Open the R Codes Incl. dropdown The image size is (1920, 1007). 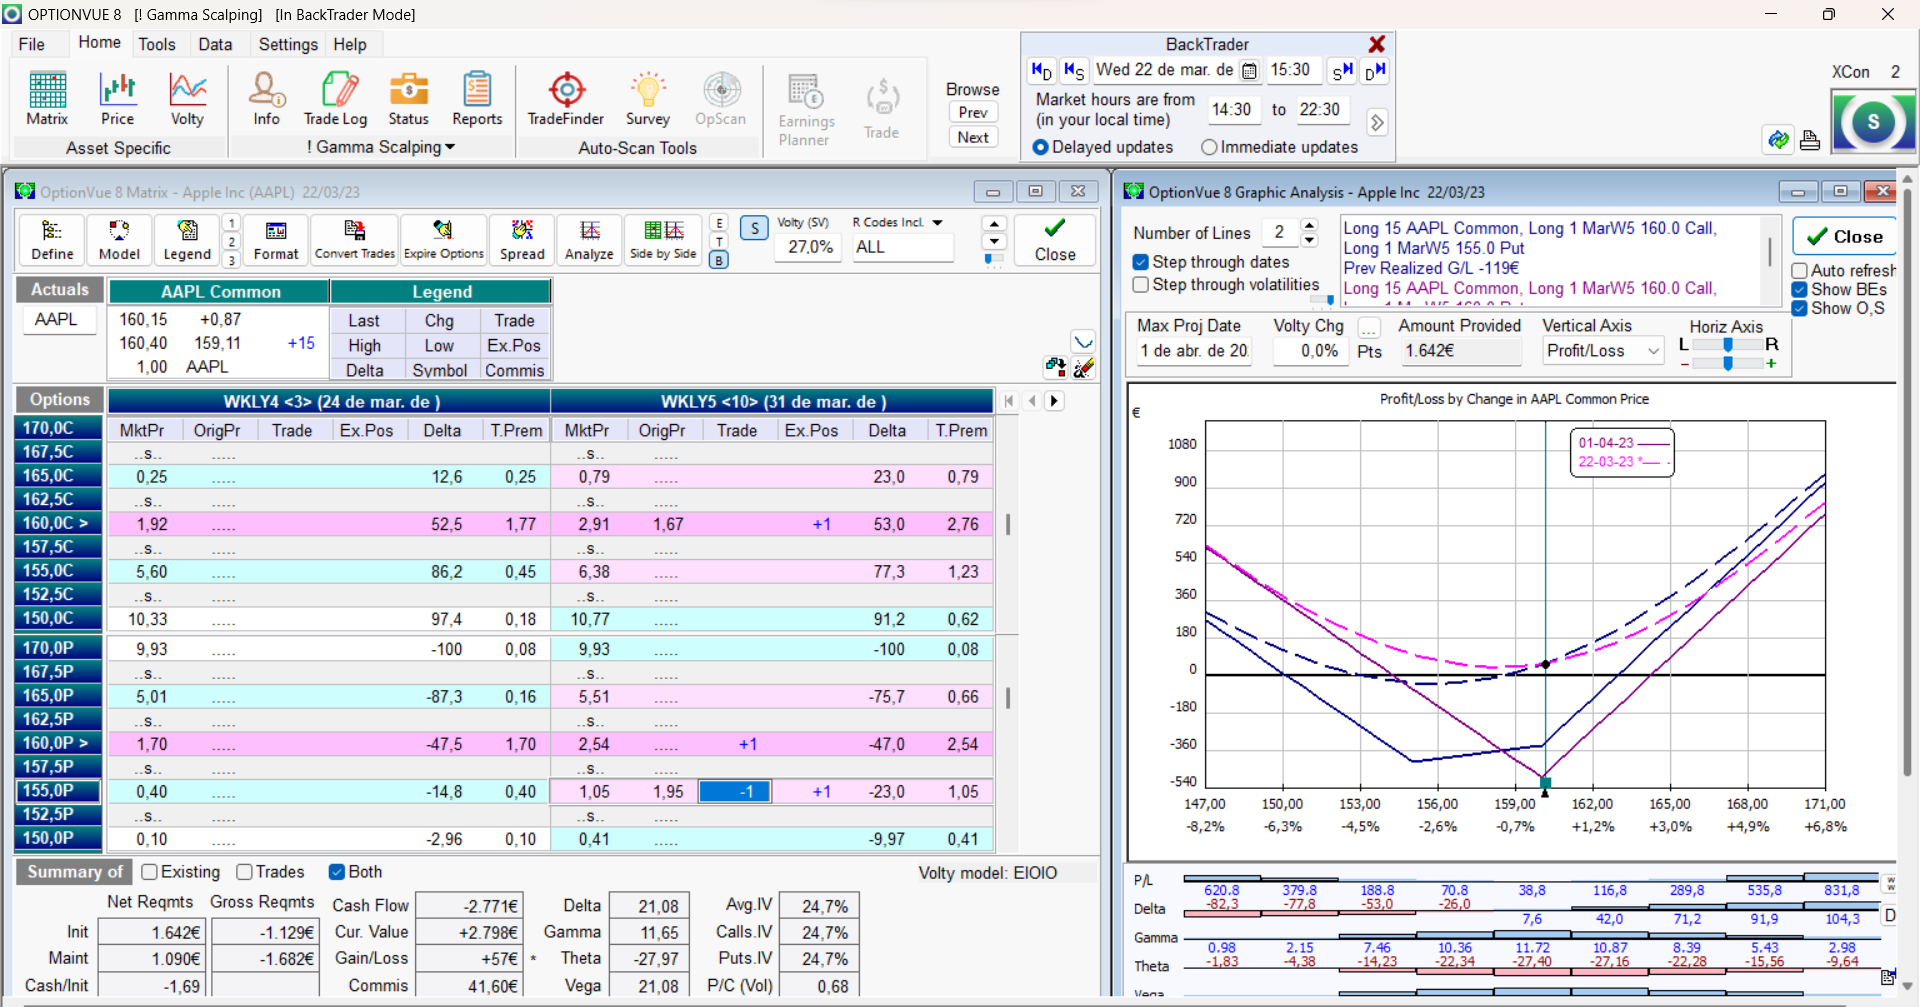(x=937, y=223)
